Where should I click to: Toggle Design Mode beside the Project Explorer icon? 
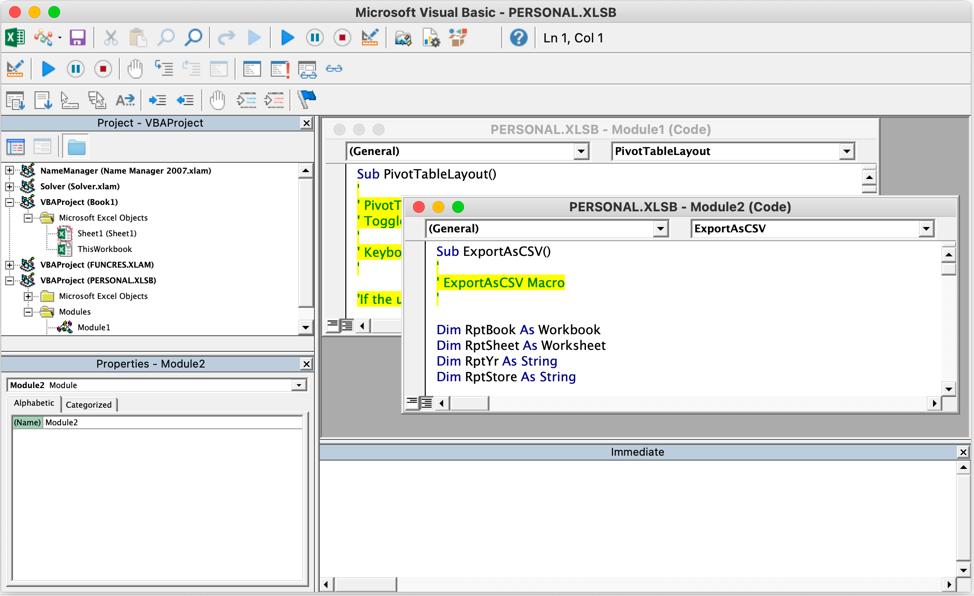pos(370,38)
